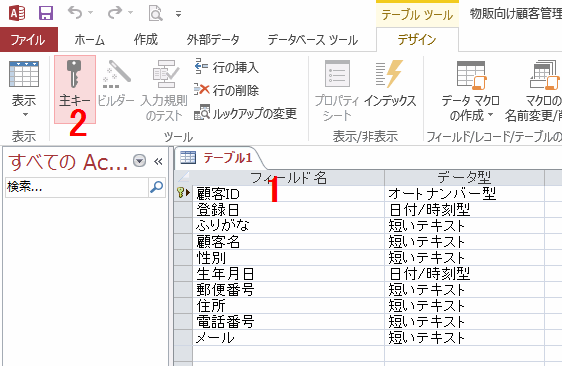Open the ファイル tab
This screenshot has width=562, height=366.
click(29, 39)
